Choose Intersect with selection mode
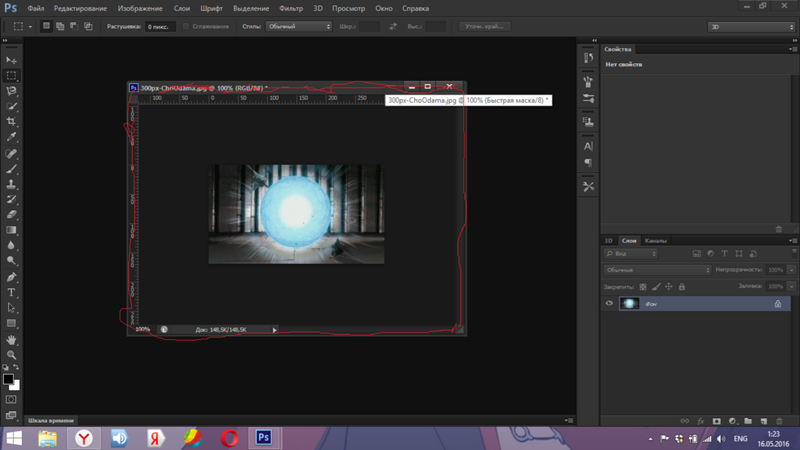 point(88,26)
